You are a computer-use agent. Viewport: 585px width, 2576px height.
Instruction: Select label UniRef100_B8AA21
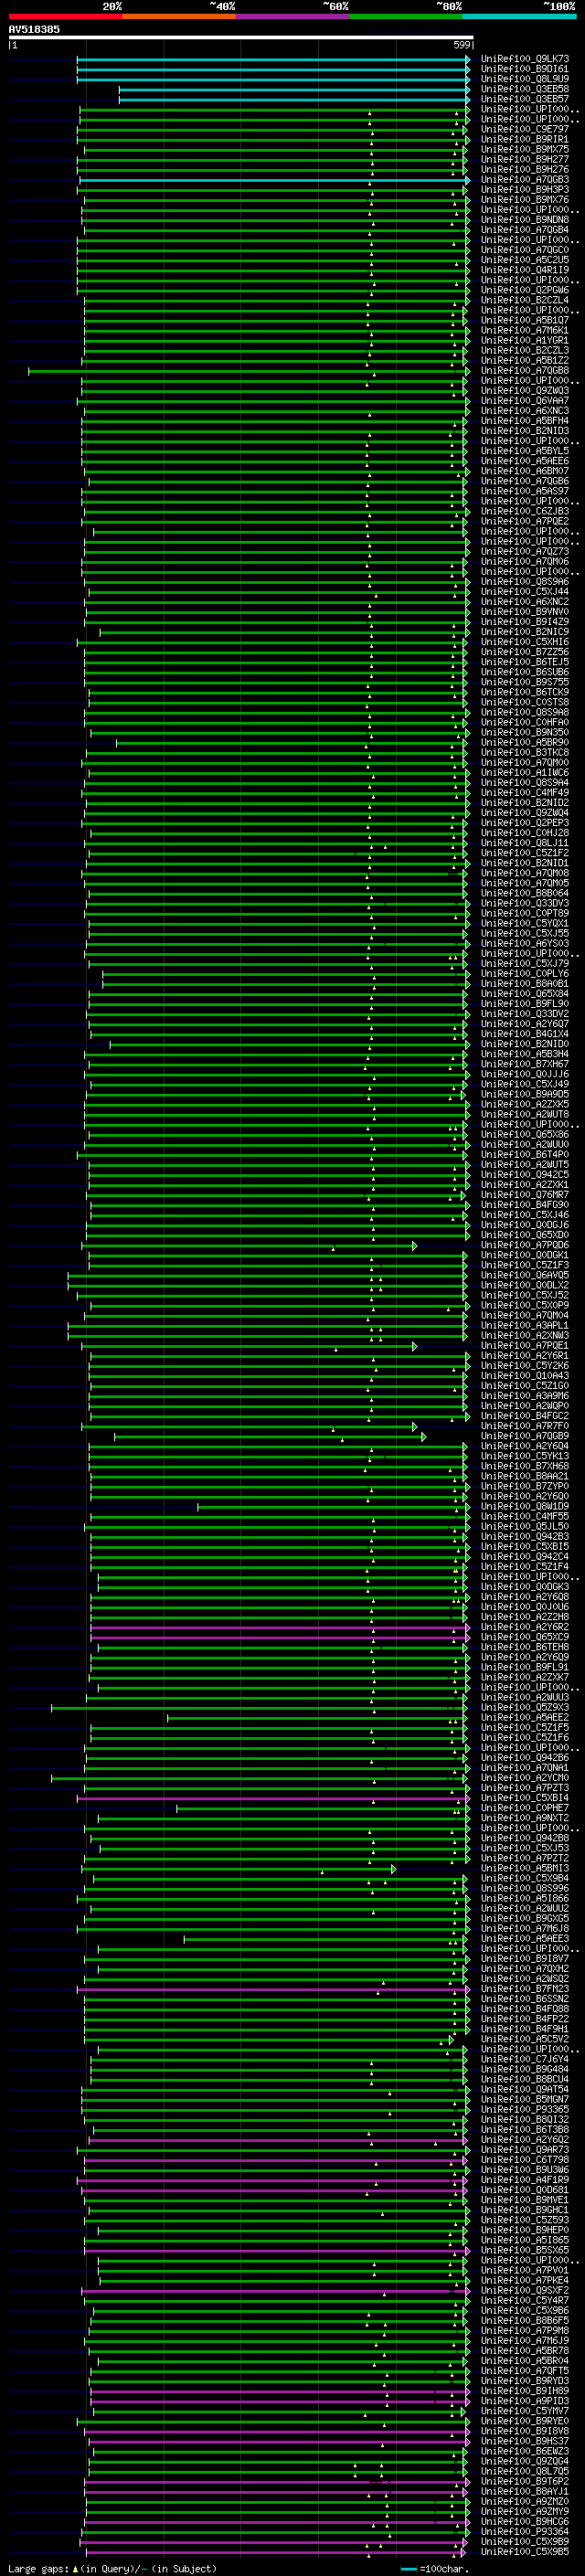[524, 1476]
